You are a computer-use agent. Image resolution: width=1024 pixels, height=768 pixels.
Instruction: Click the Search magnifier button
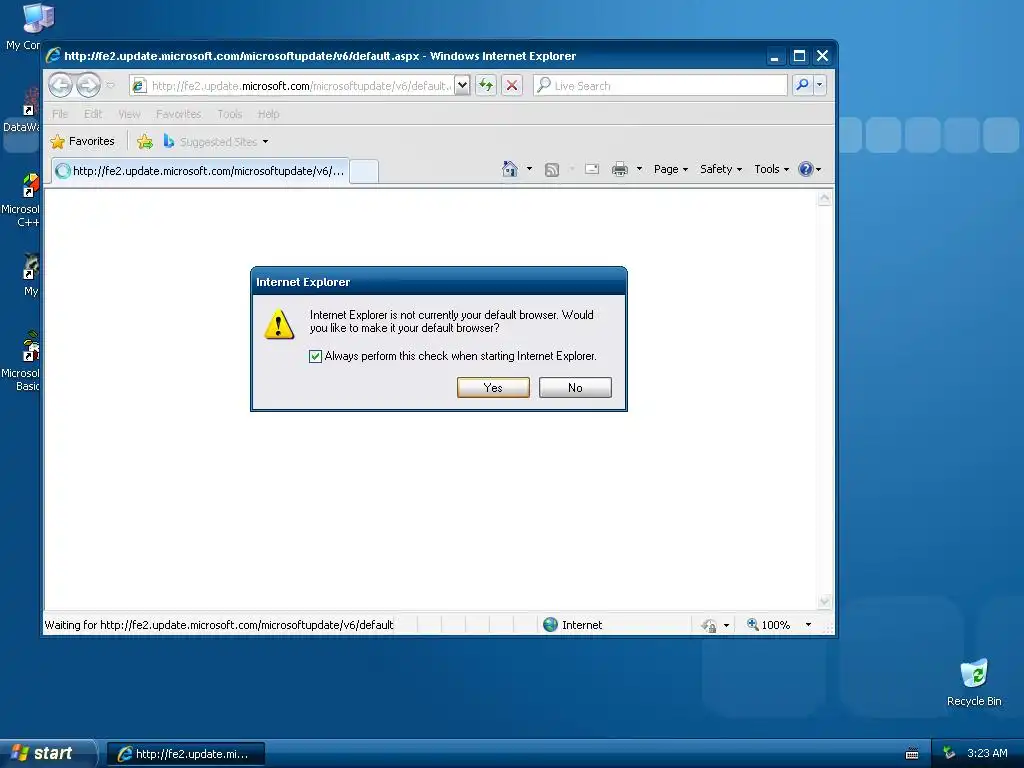[802, 85]
